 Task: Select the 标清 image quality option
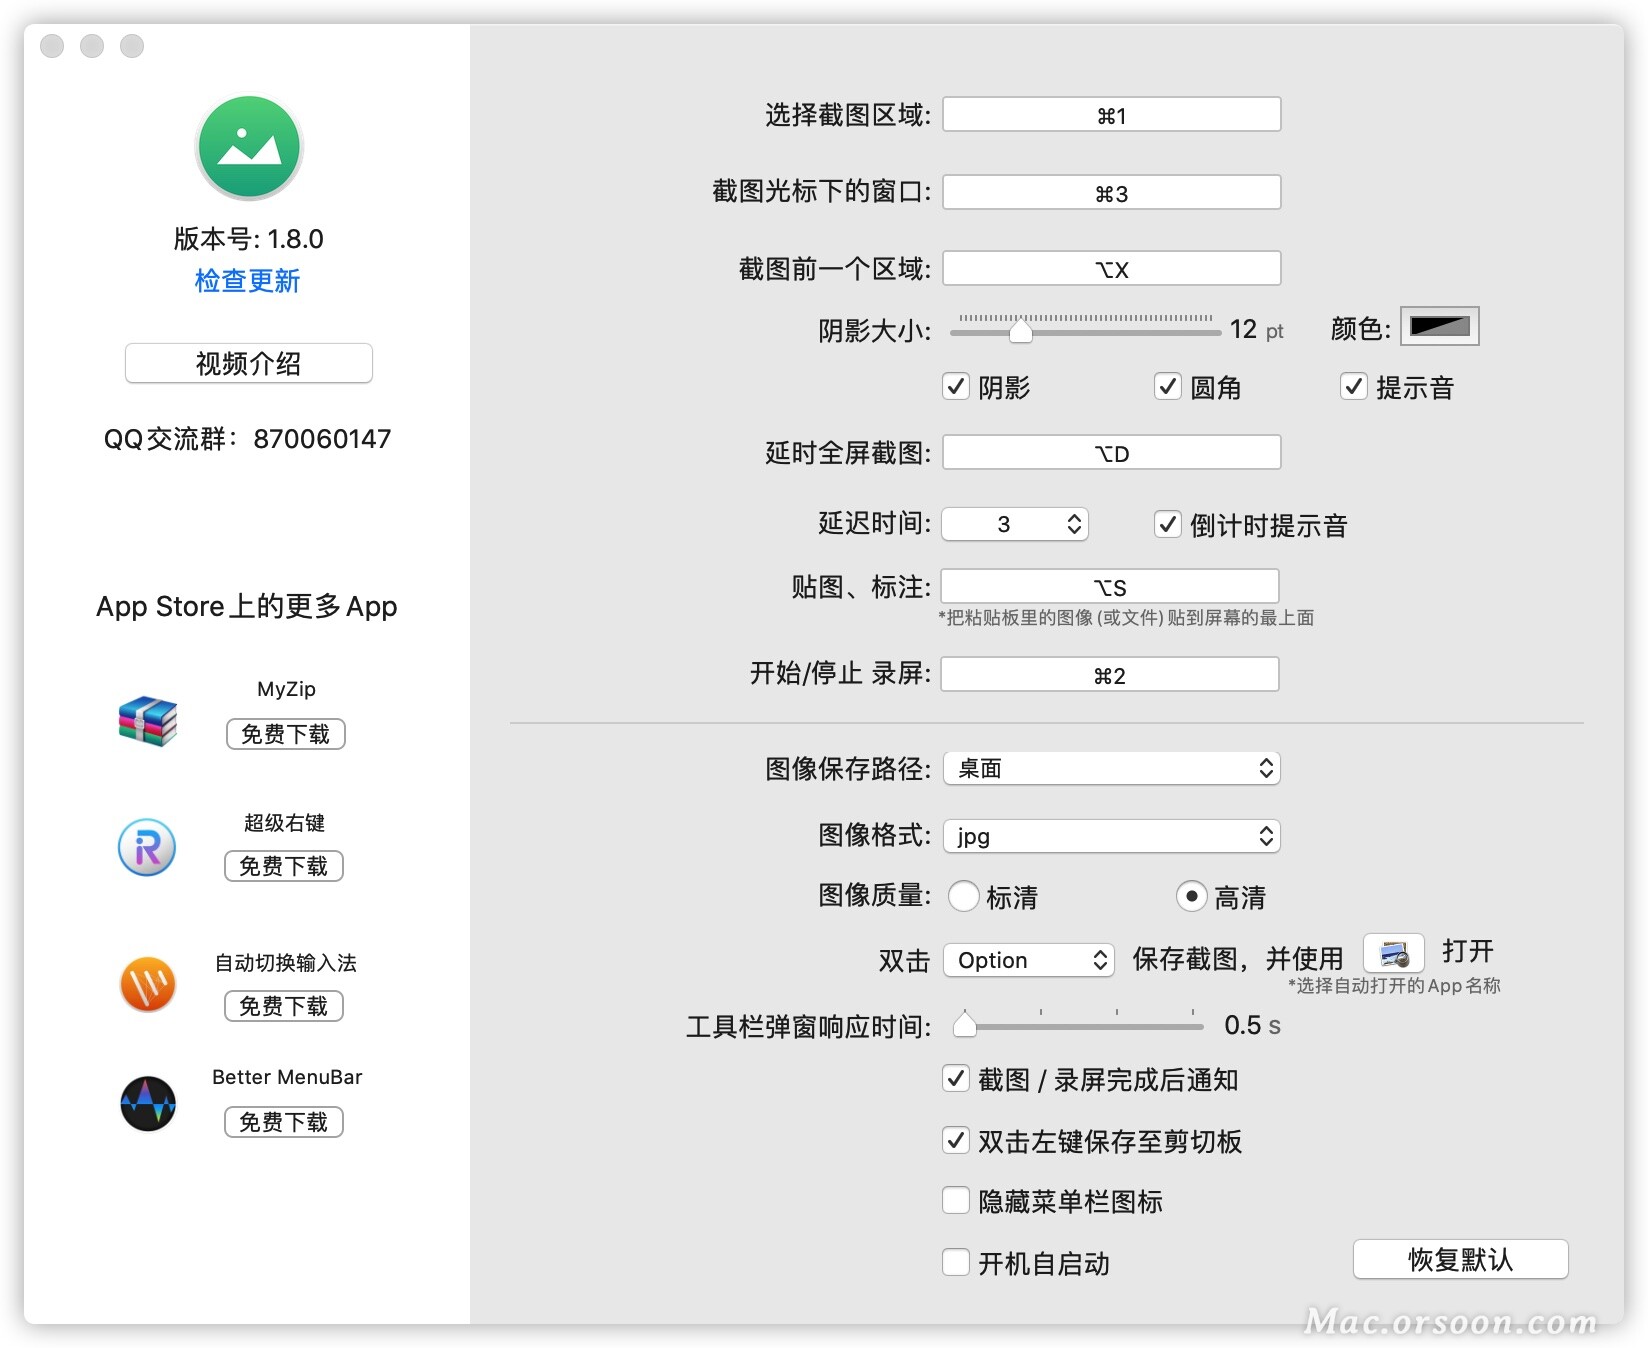(x=964, y=898)
